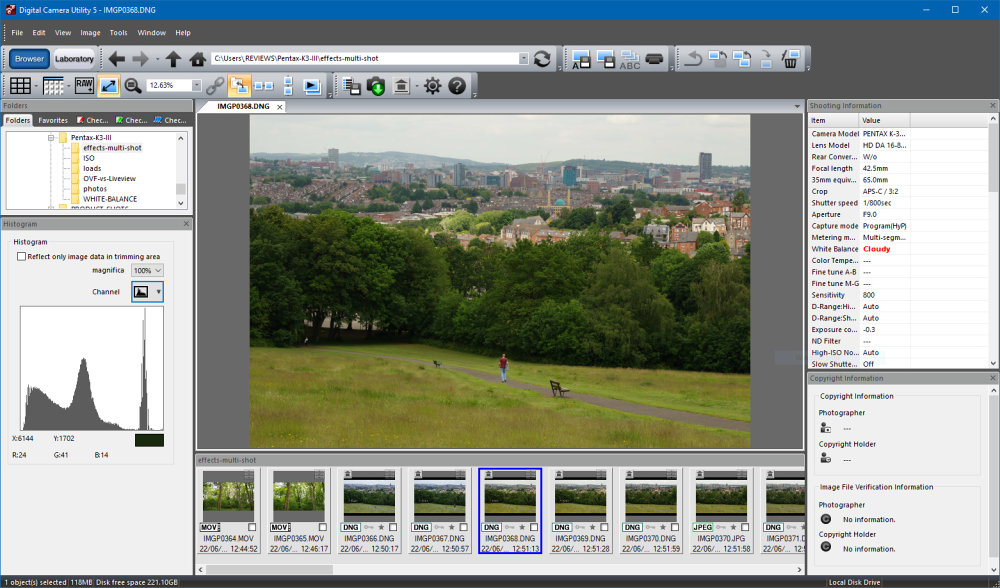1000x588 pixels.
Task: Enable Reflect only image data in trimming area
Action: tap(22, 256)
